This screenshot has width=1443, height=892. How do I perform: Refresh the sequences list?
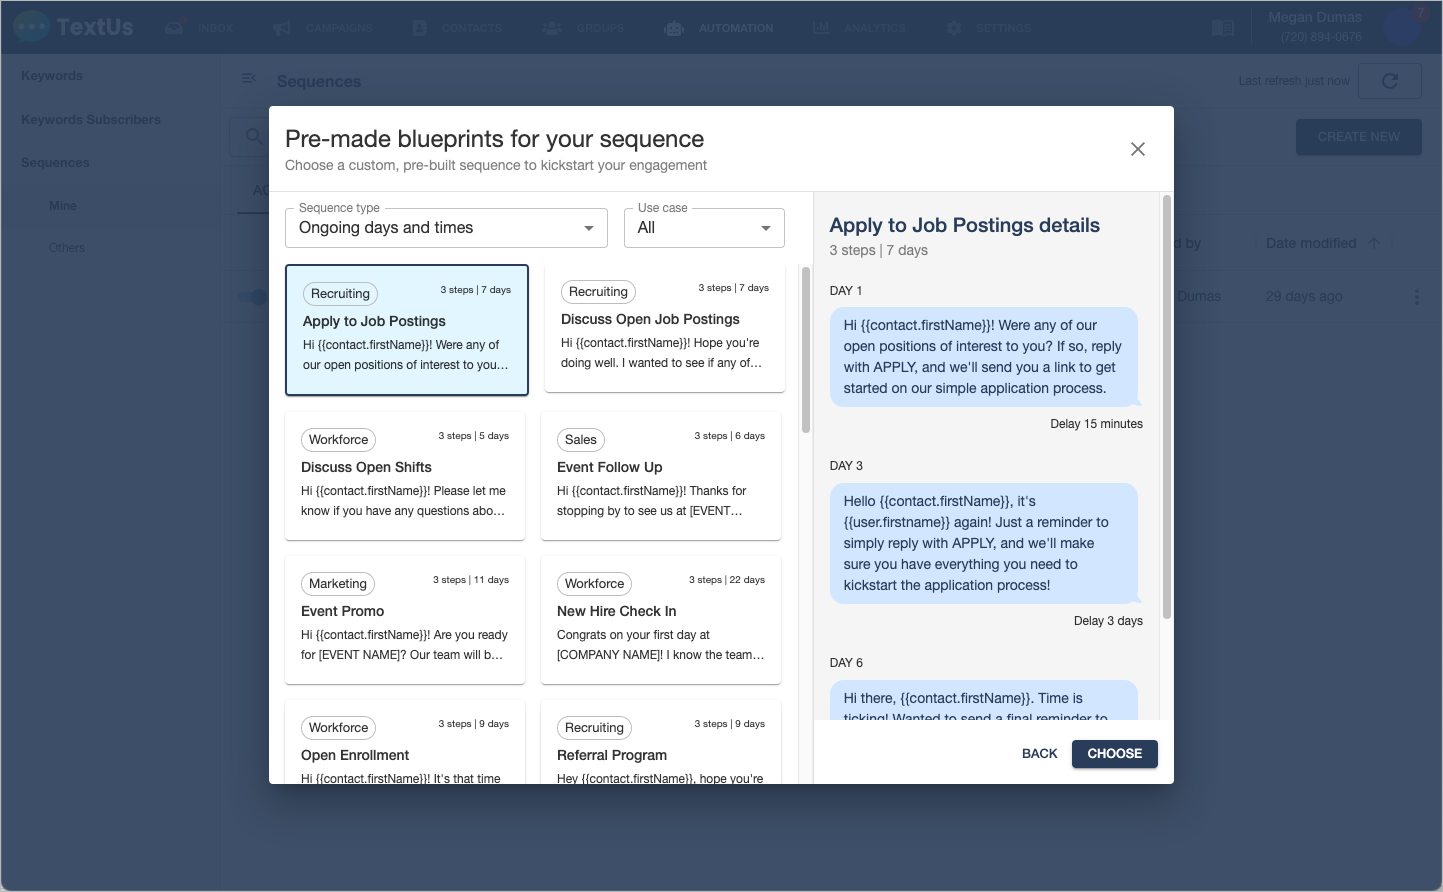pos(1389,81)
